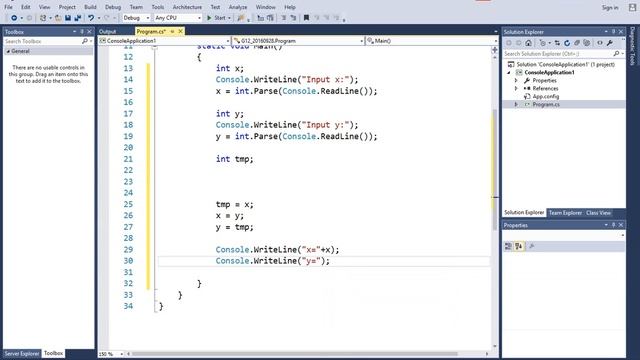Open Properties wrench icon in Solution Explorer toolbar
This screenshot has height=360, width=640.
click(609, 43)
